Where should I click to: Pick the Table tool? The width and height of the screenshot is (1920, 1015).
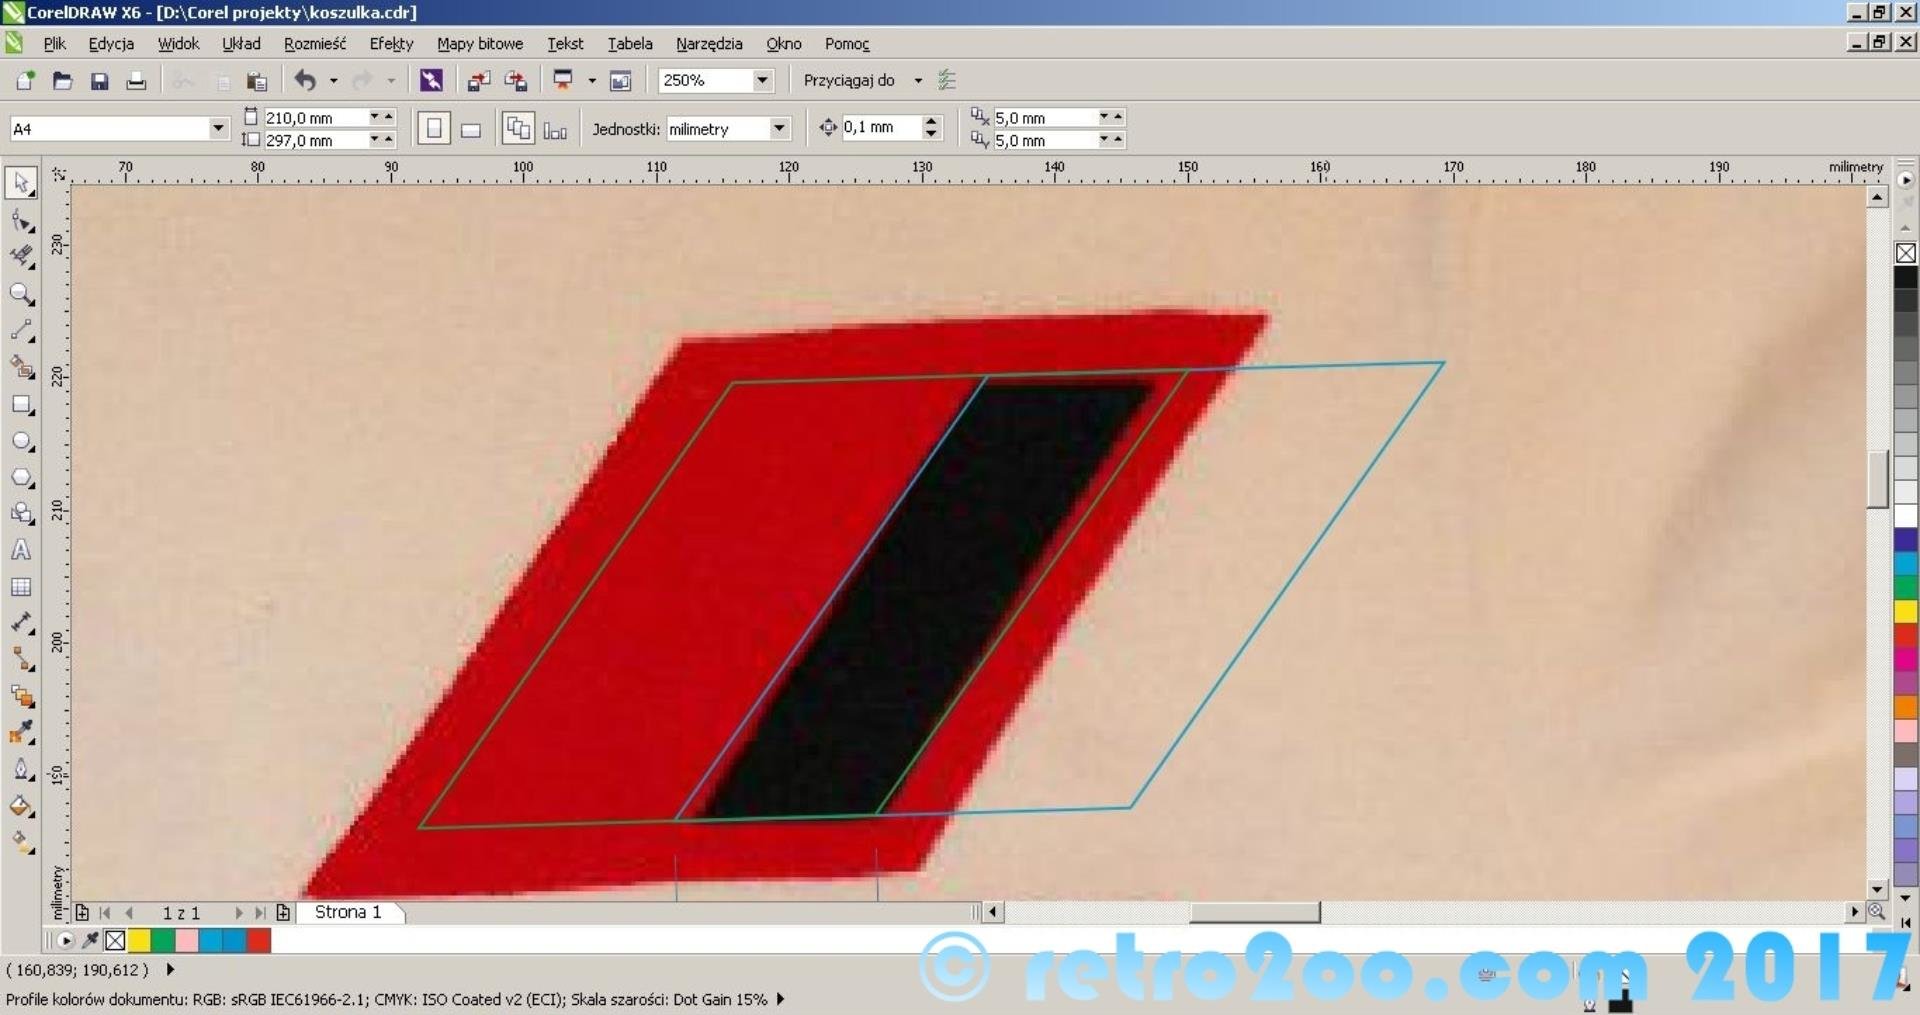click(21, 587)
